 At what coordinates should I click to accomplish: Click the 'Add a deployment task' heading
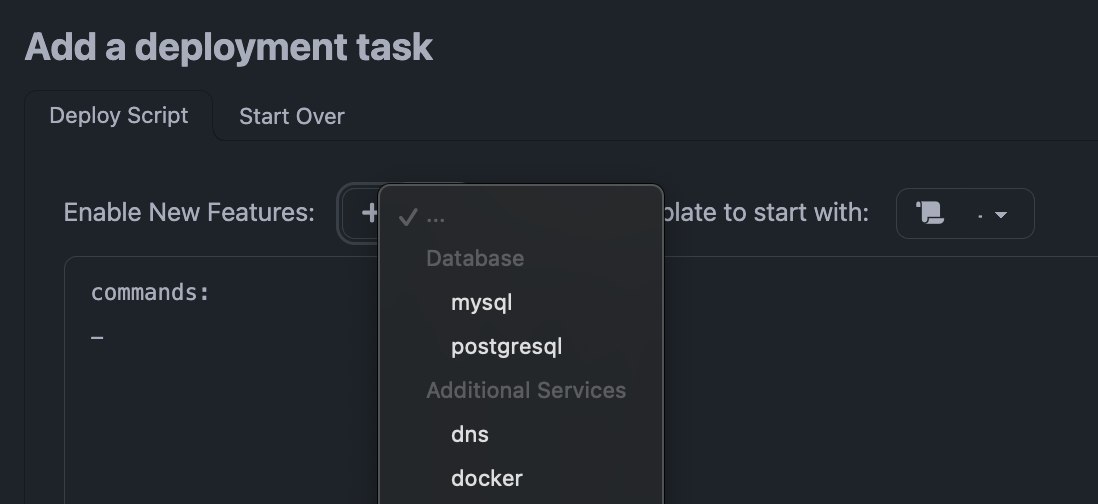pos(228,47)
